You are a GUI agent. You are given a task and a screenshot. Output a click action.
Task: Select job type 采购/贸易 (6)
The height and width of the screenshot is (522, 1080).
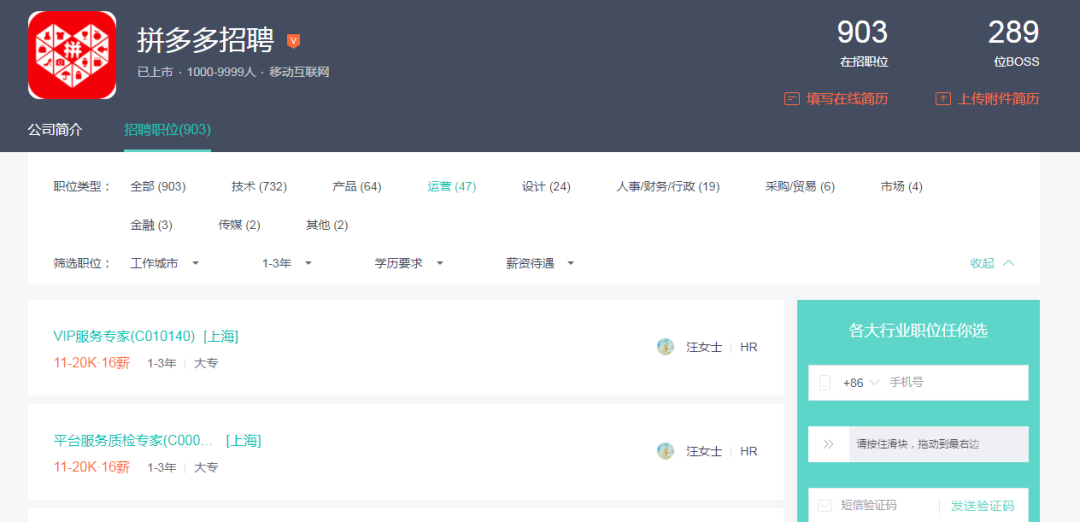pyautogui.click(x=800, y=187)
